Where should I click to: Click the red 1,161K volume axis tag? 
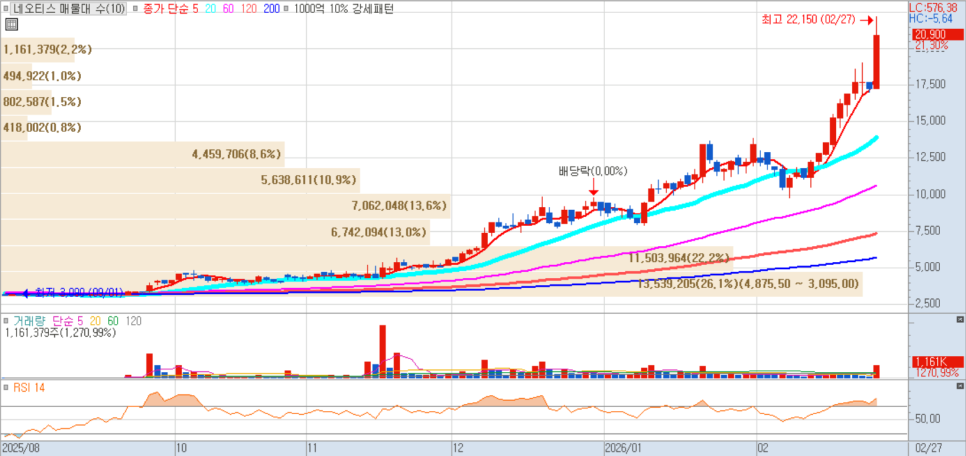(936, 362)
